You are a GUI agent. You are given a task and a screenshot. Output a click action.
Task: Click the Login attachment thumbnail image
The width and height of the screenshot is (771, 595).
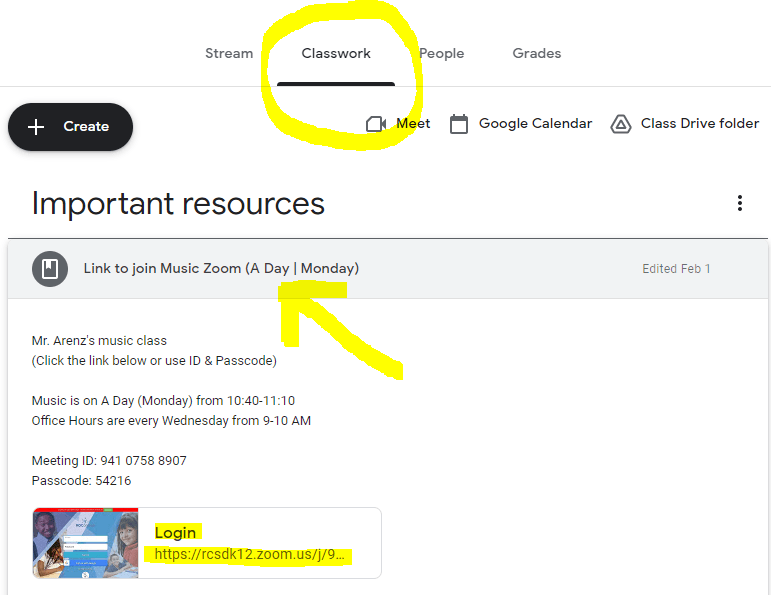click(x=86, y=543)
